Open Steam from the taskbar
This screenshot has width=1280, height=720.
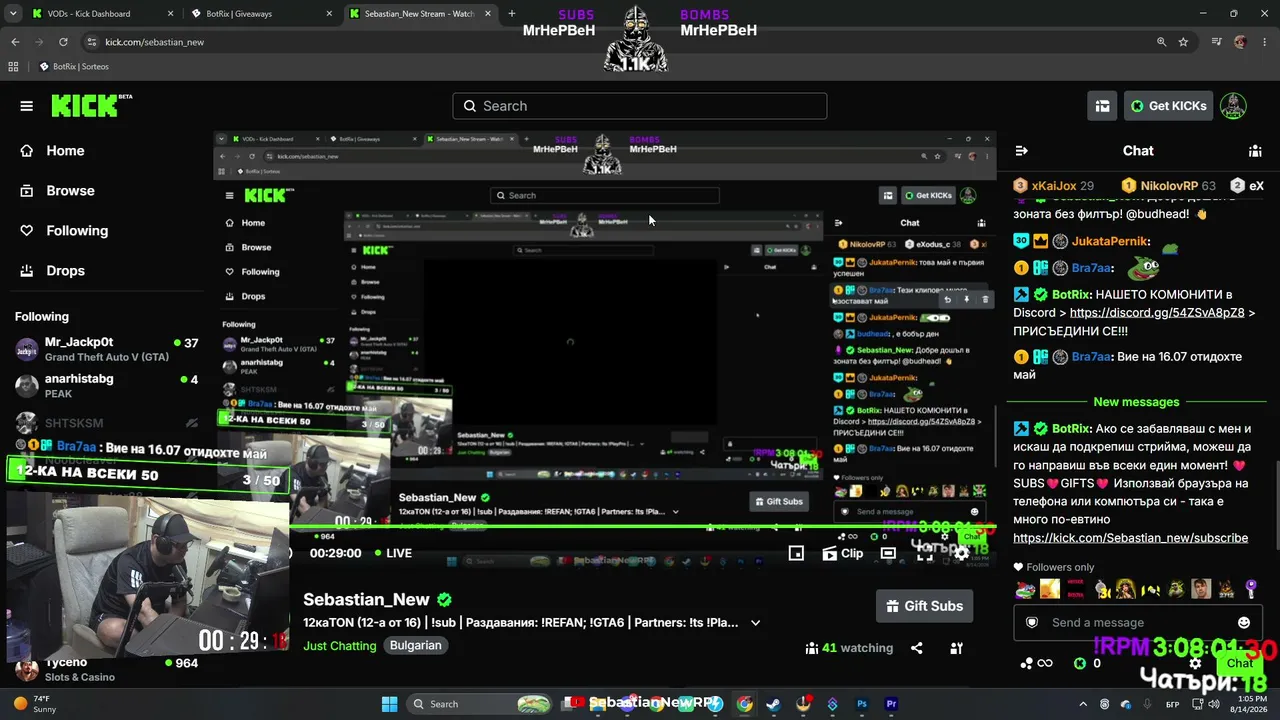[774, 704]
